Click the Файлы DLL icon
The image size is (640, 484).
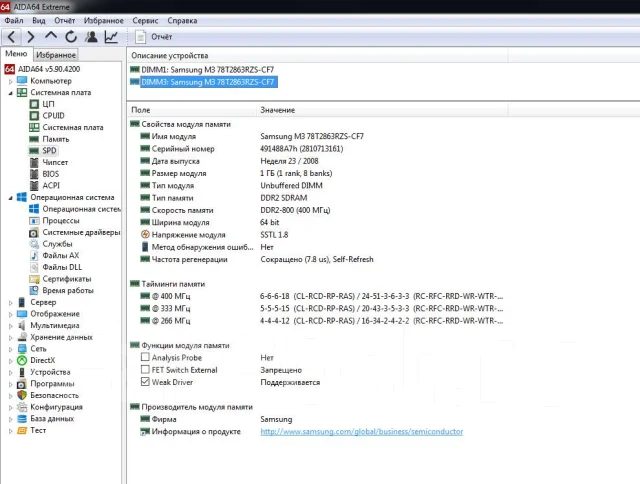coord(34,267)
